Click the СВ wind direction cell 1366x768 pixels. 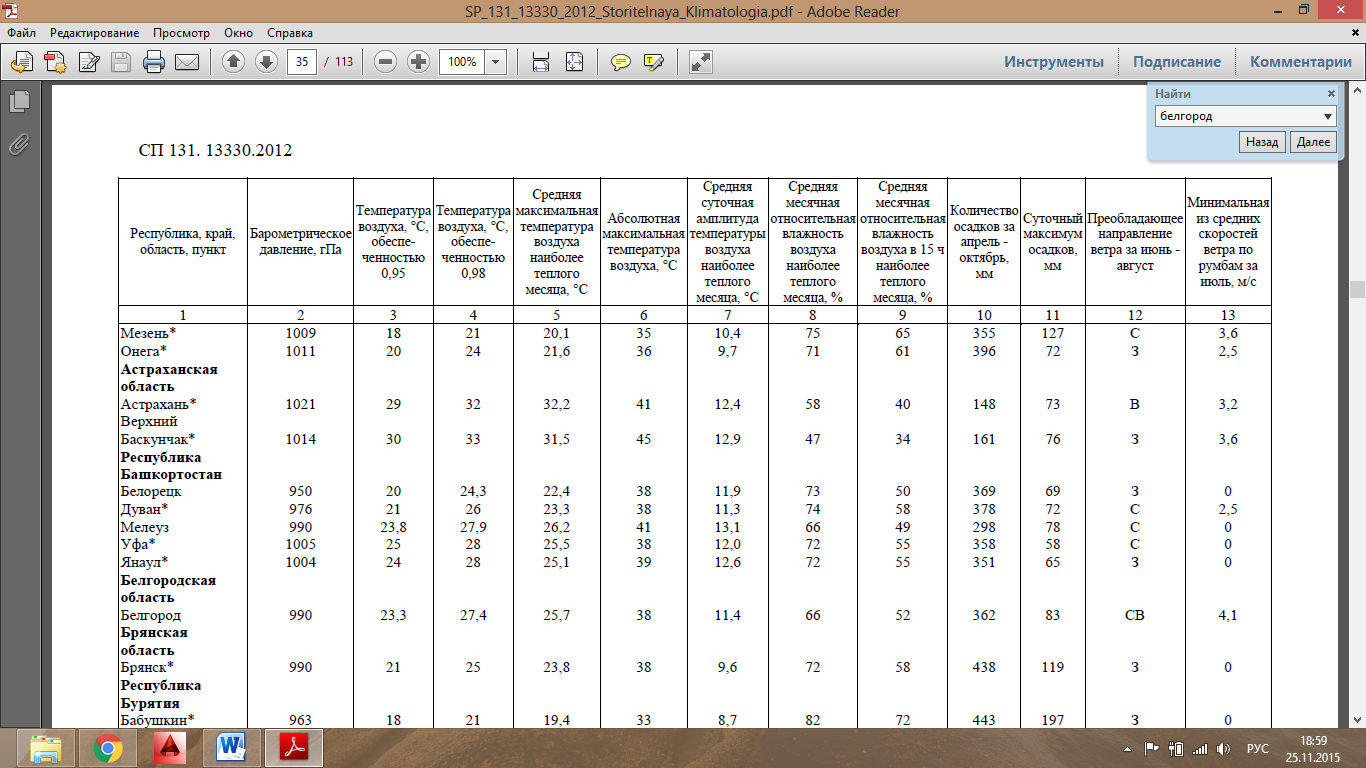[x=1134, y=615]
